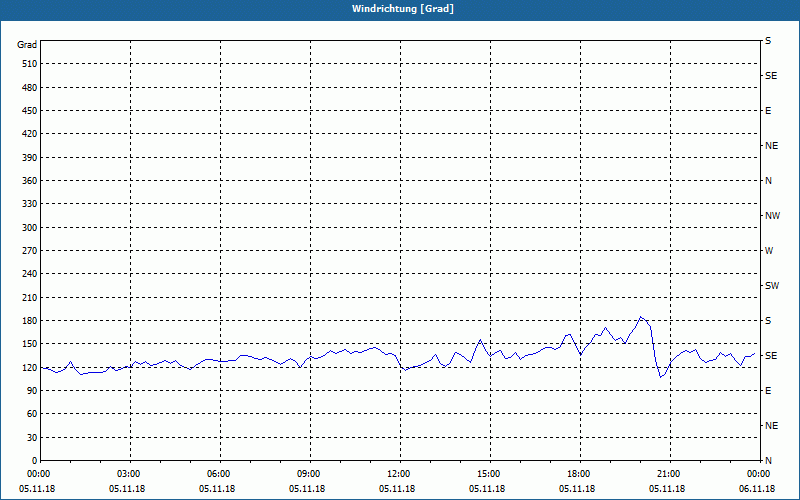This screenshot has height=500, width=800.
Task: Click the 05.11.18 date under 21:00
Action: pyautogui.click(x=666, y=489)
